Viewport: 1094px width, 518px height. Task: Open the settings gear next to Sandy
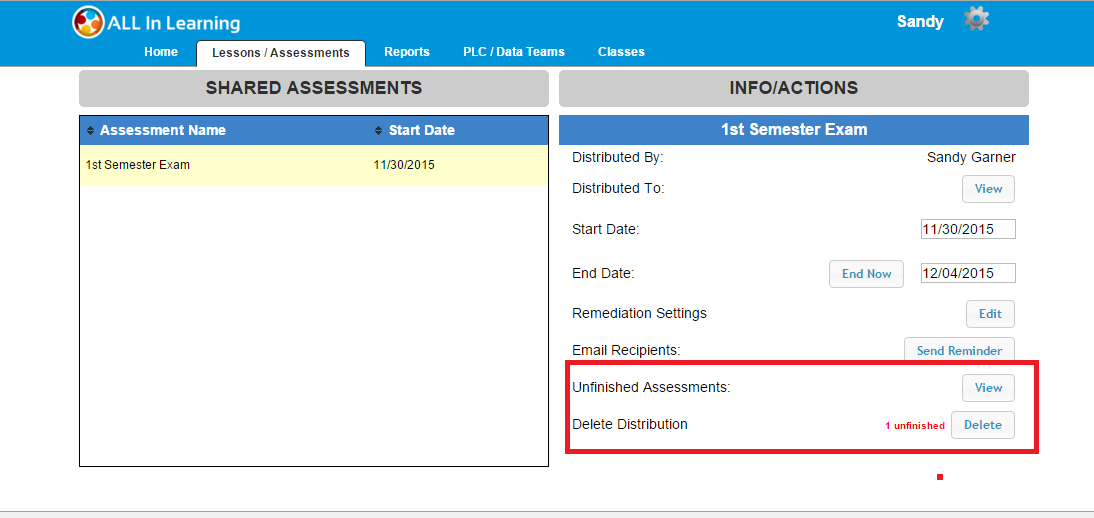pyautogui.click(x=976, y=19)
